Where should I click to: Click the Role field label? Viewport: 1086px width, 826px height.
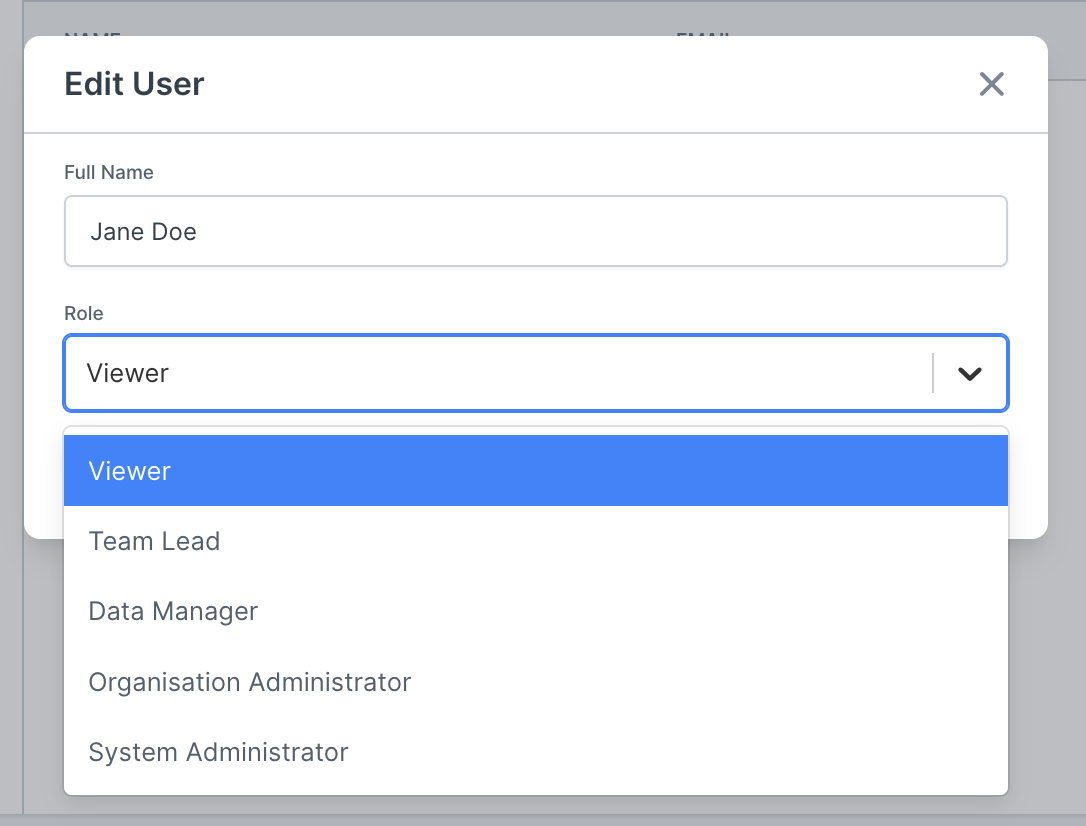84,314
